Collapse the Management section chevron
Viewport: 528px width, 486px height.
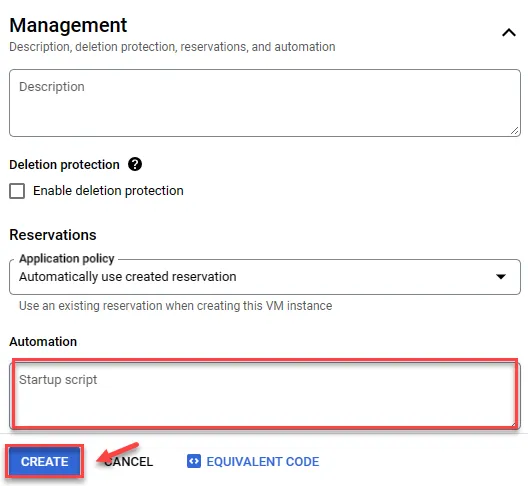click(509, 33)
